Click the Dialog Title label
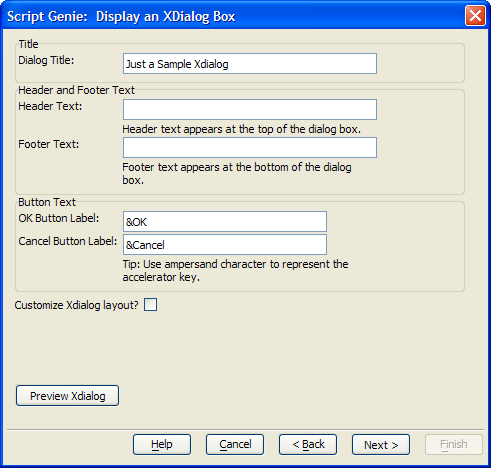The height and width of the screenshot is (468, 491). [x=46, y=60]
